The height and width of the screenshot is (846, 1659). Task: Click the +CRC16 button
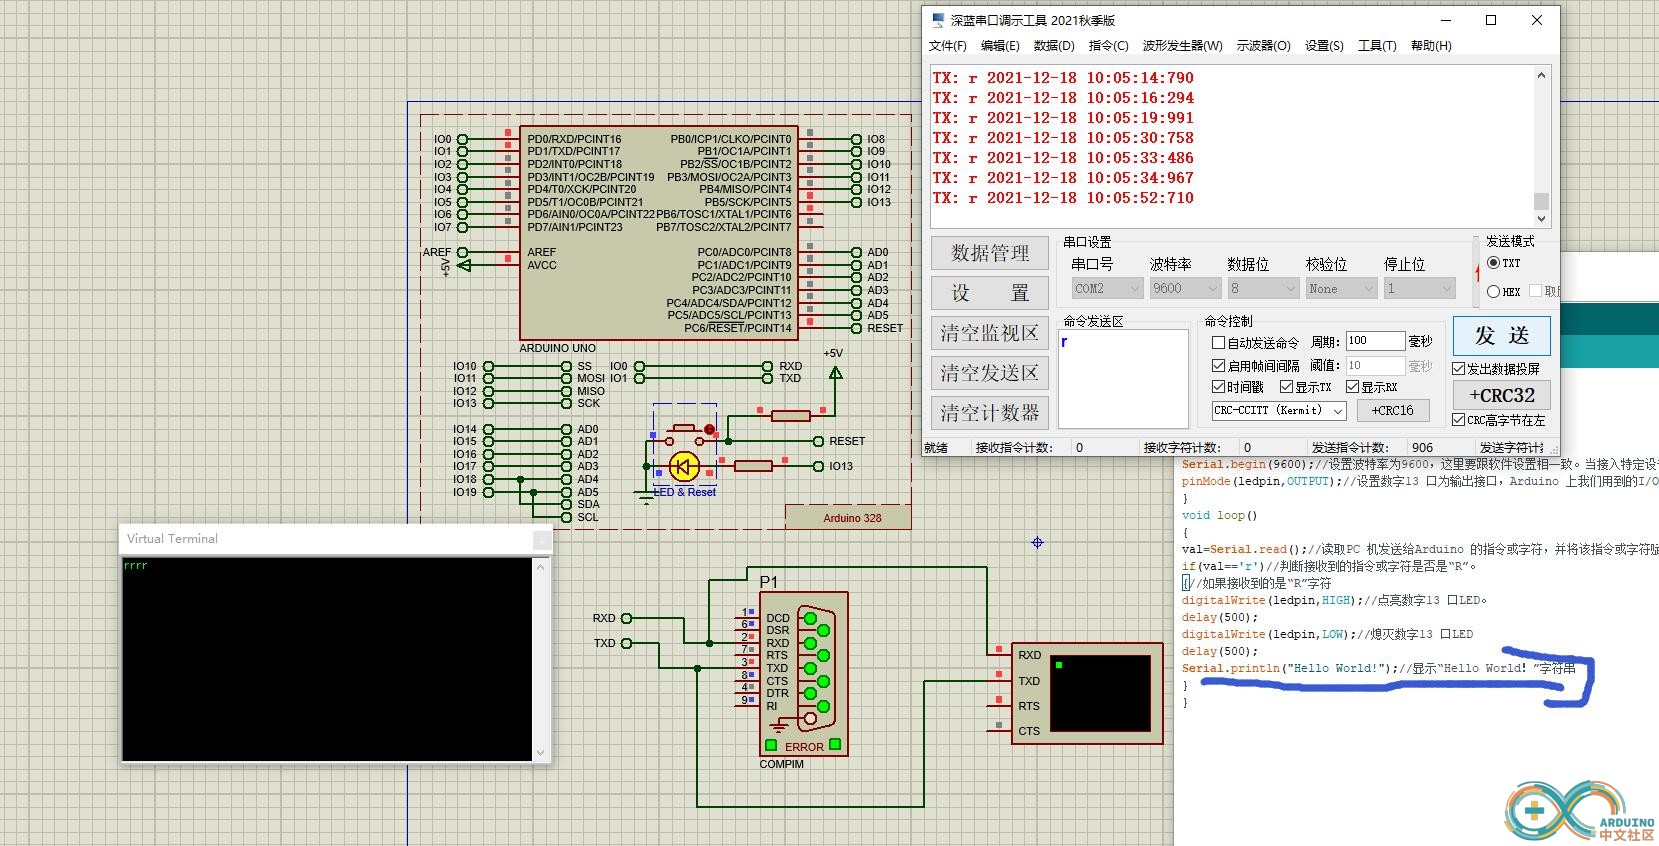point(1392,410)
